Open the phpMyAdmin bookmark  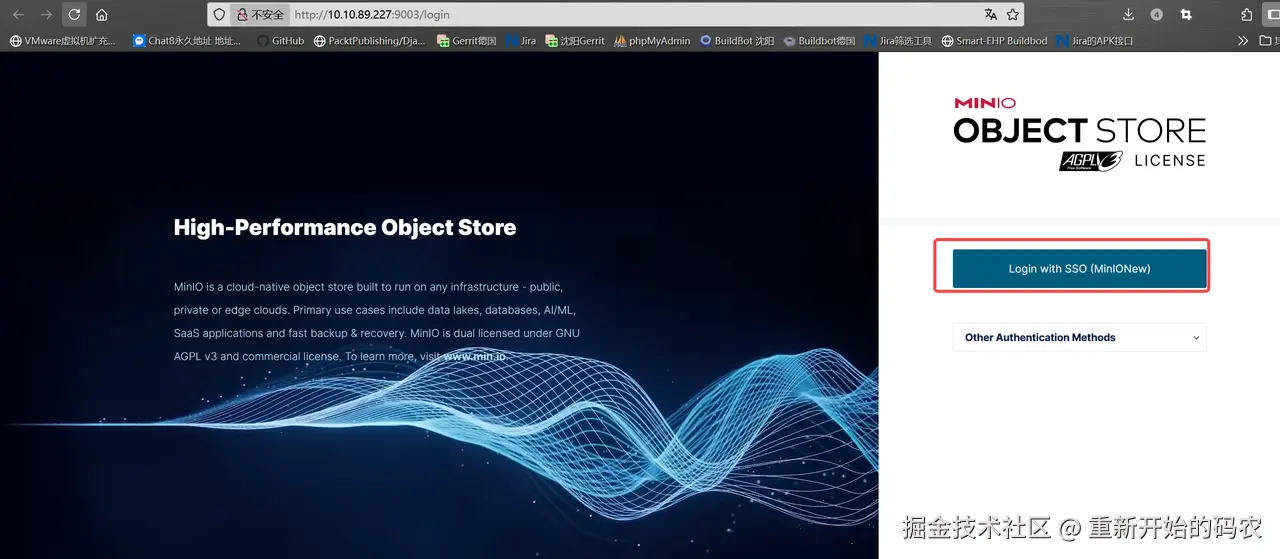652,41
